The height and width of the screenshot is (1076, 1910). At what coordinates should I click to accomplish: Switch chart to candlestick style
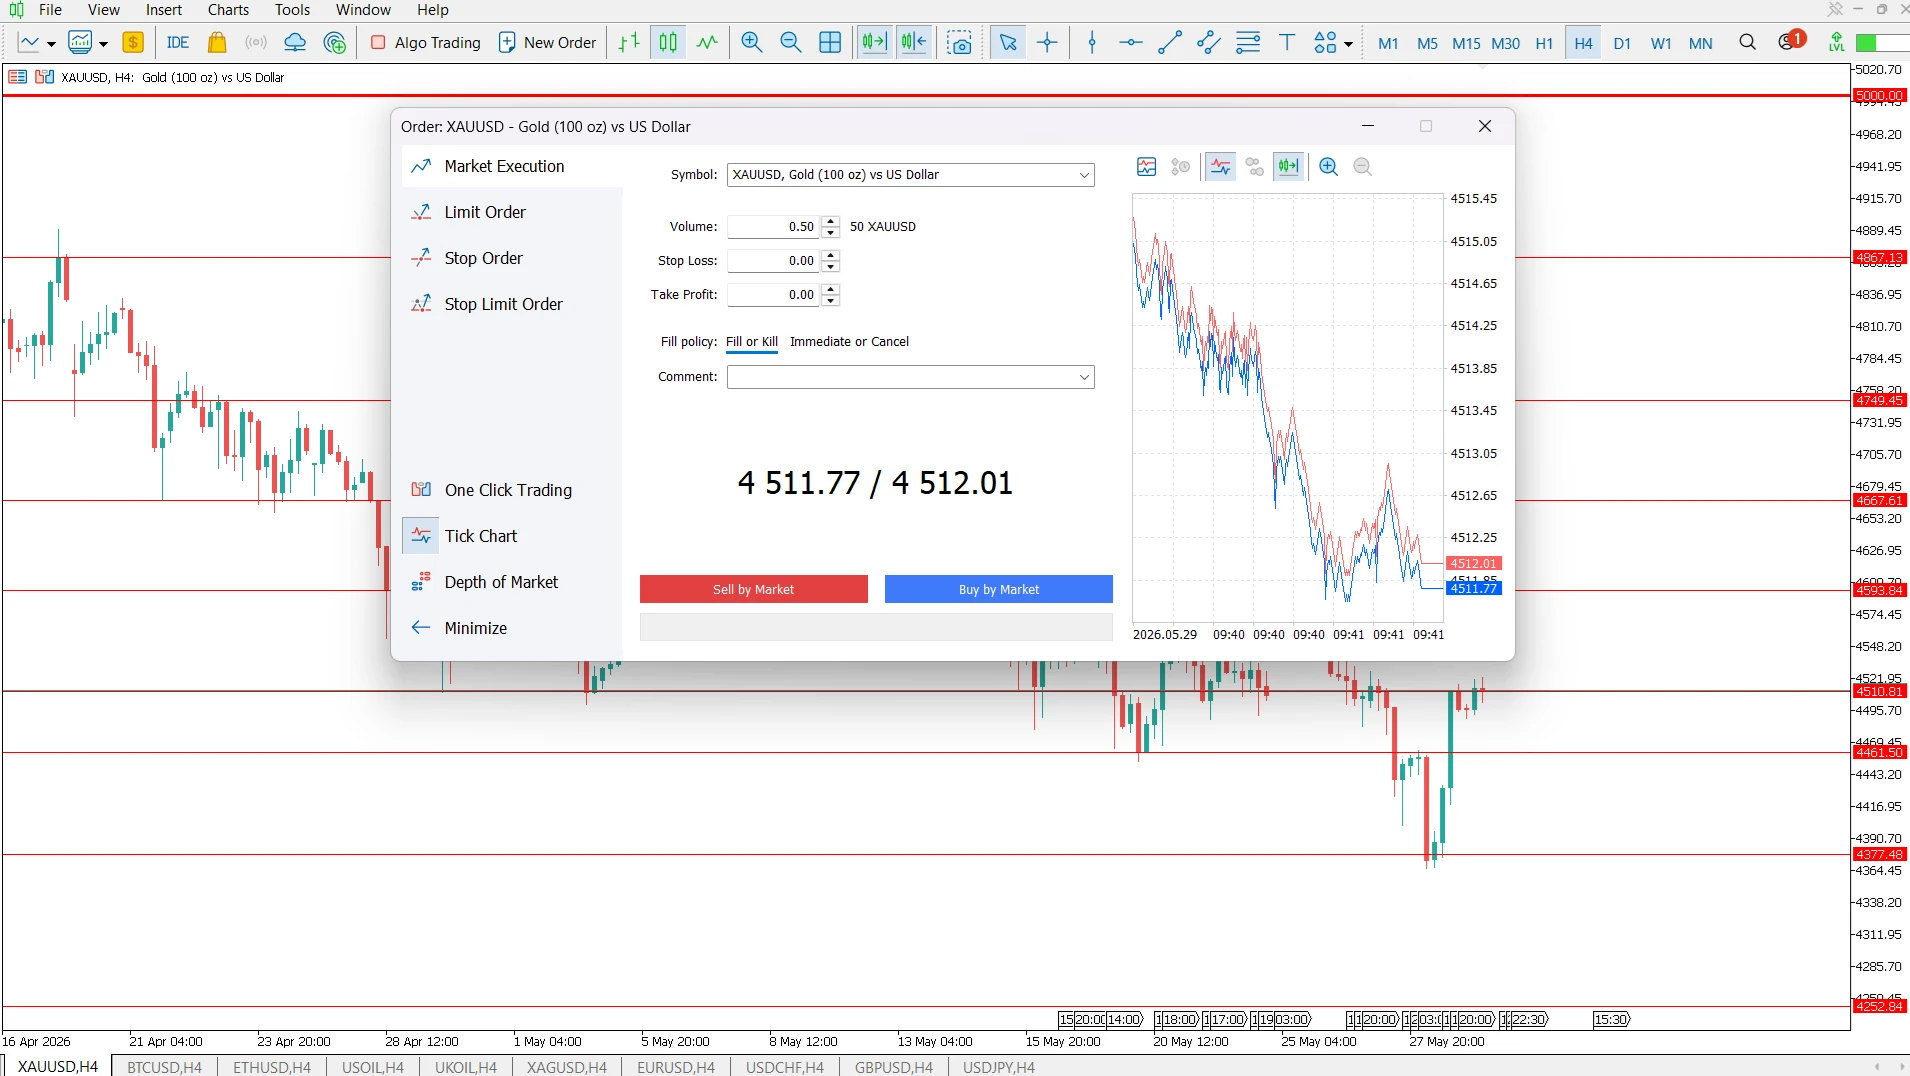[668, 43]
